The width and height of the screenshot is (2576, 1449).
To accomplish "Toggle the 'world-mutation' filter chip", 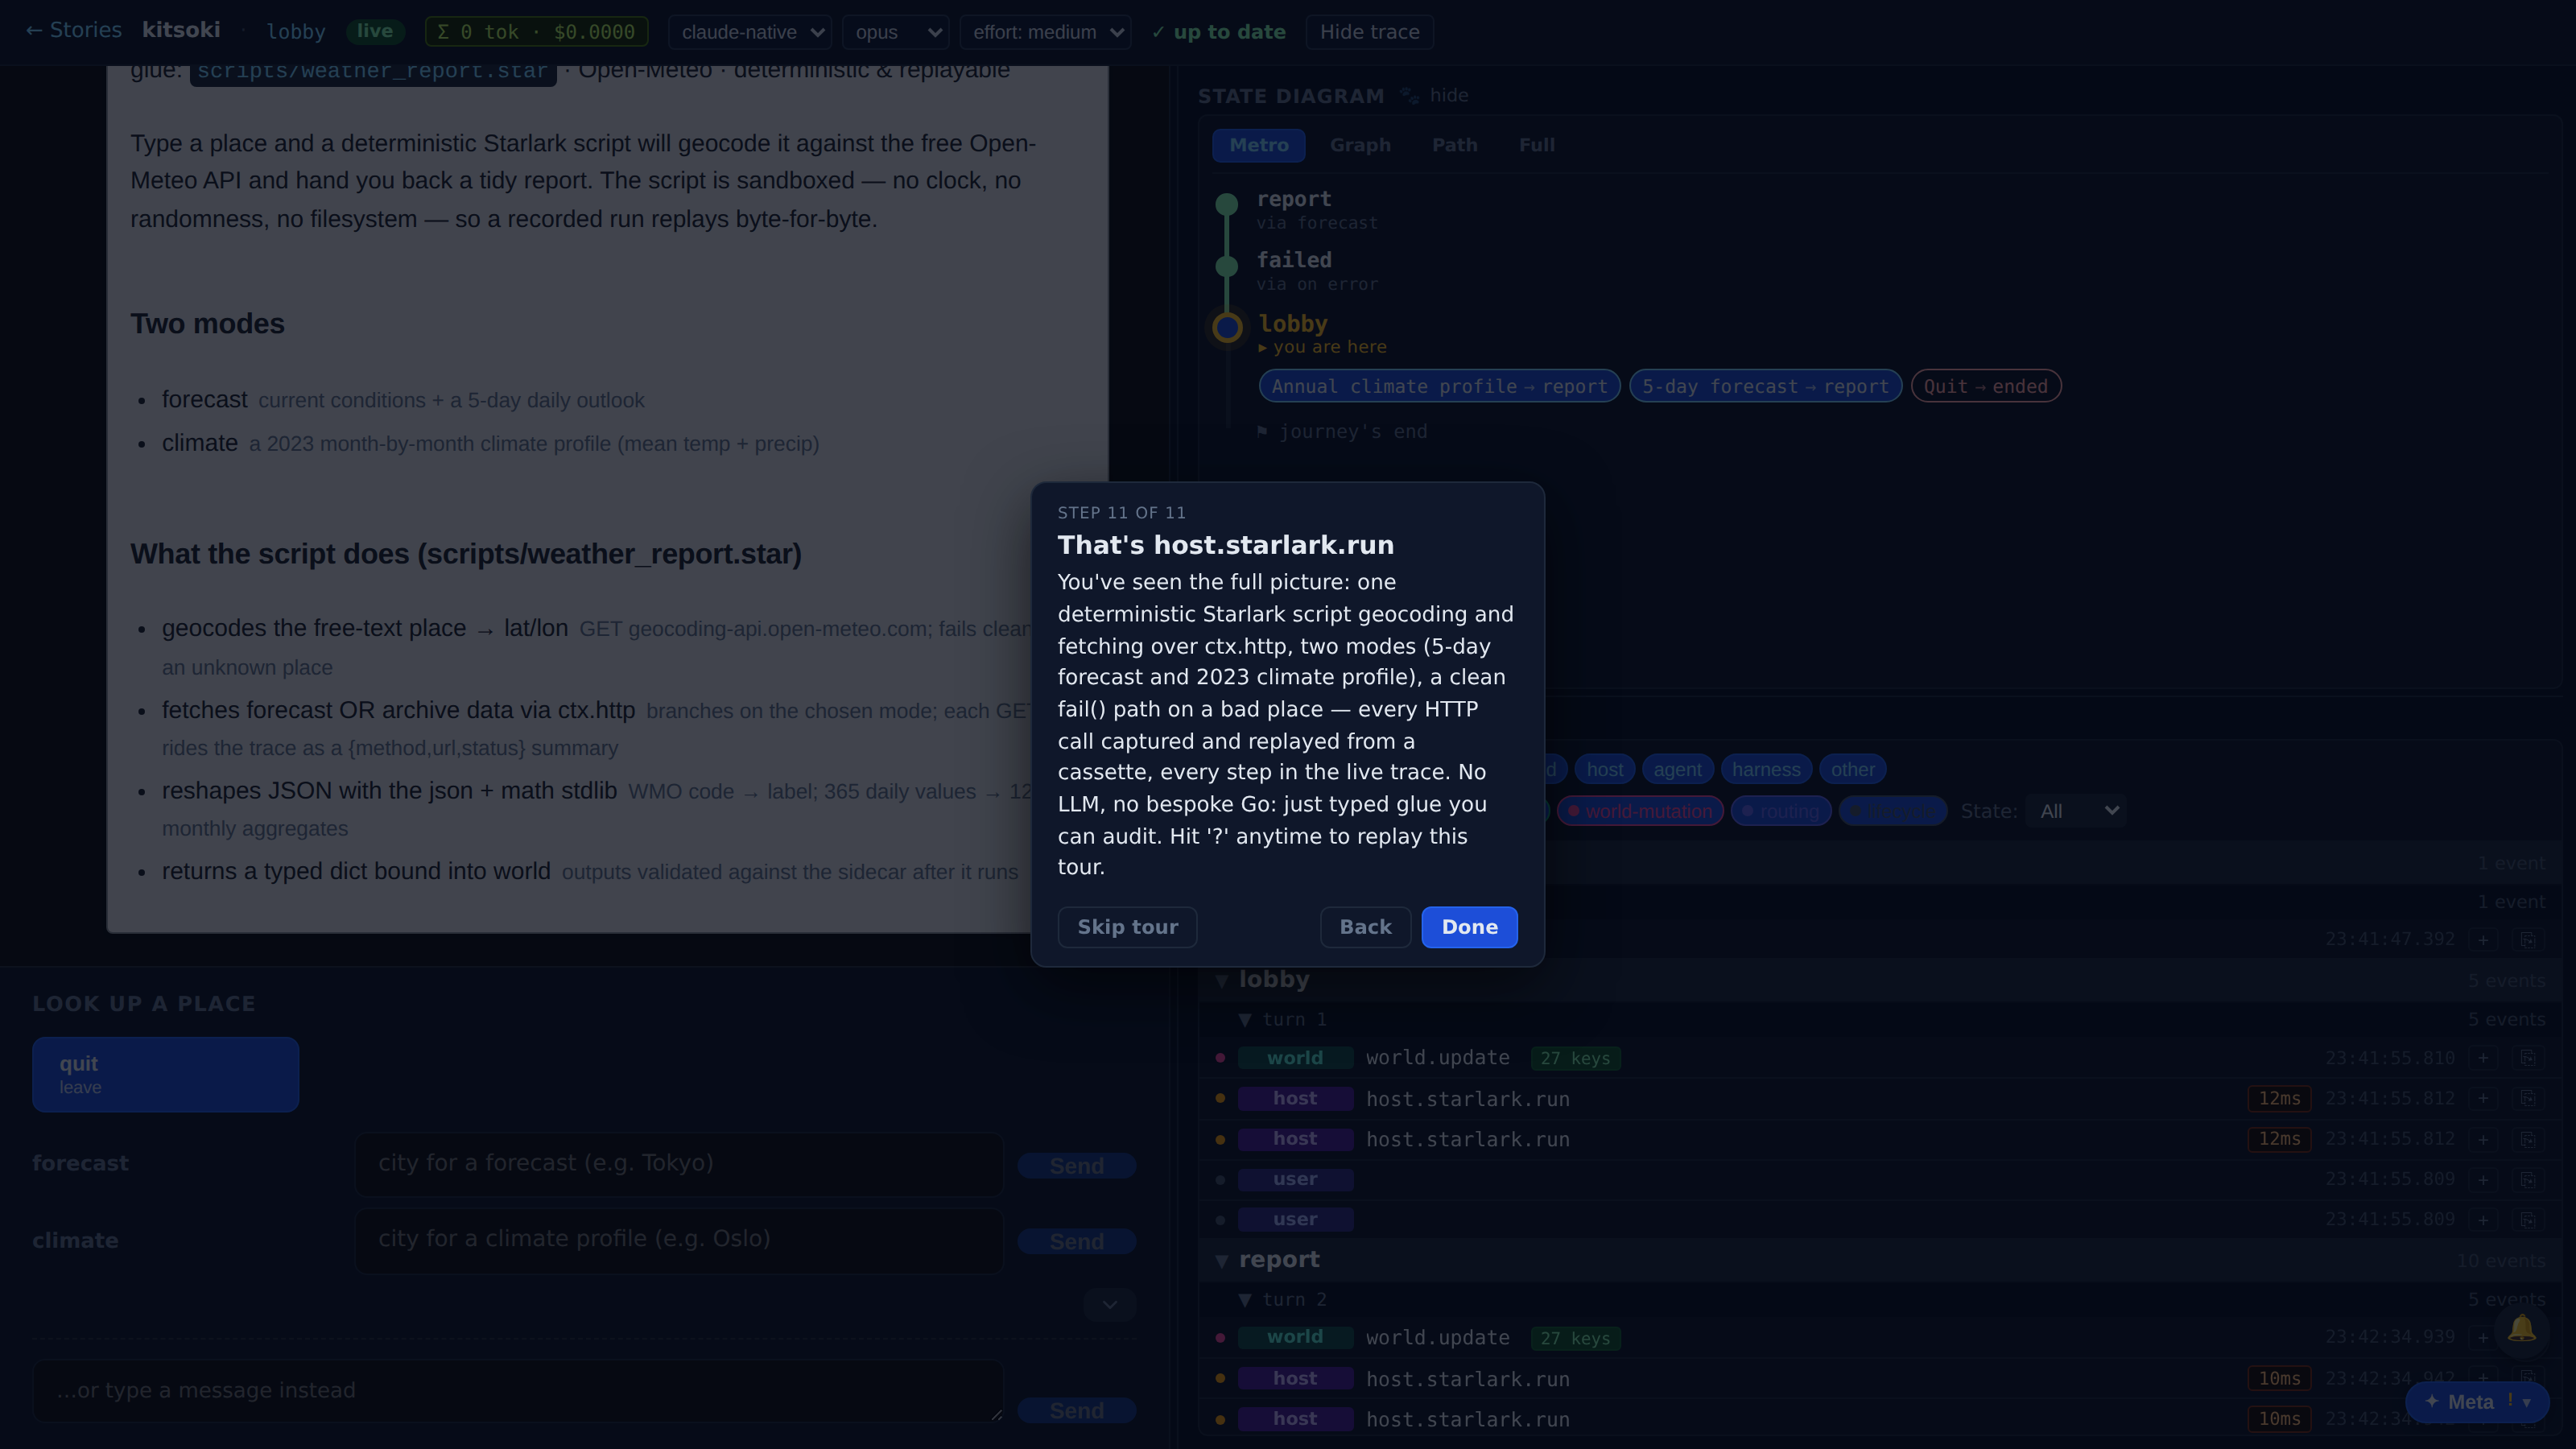I will pyautogui.click(x=1640, y=811).
